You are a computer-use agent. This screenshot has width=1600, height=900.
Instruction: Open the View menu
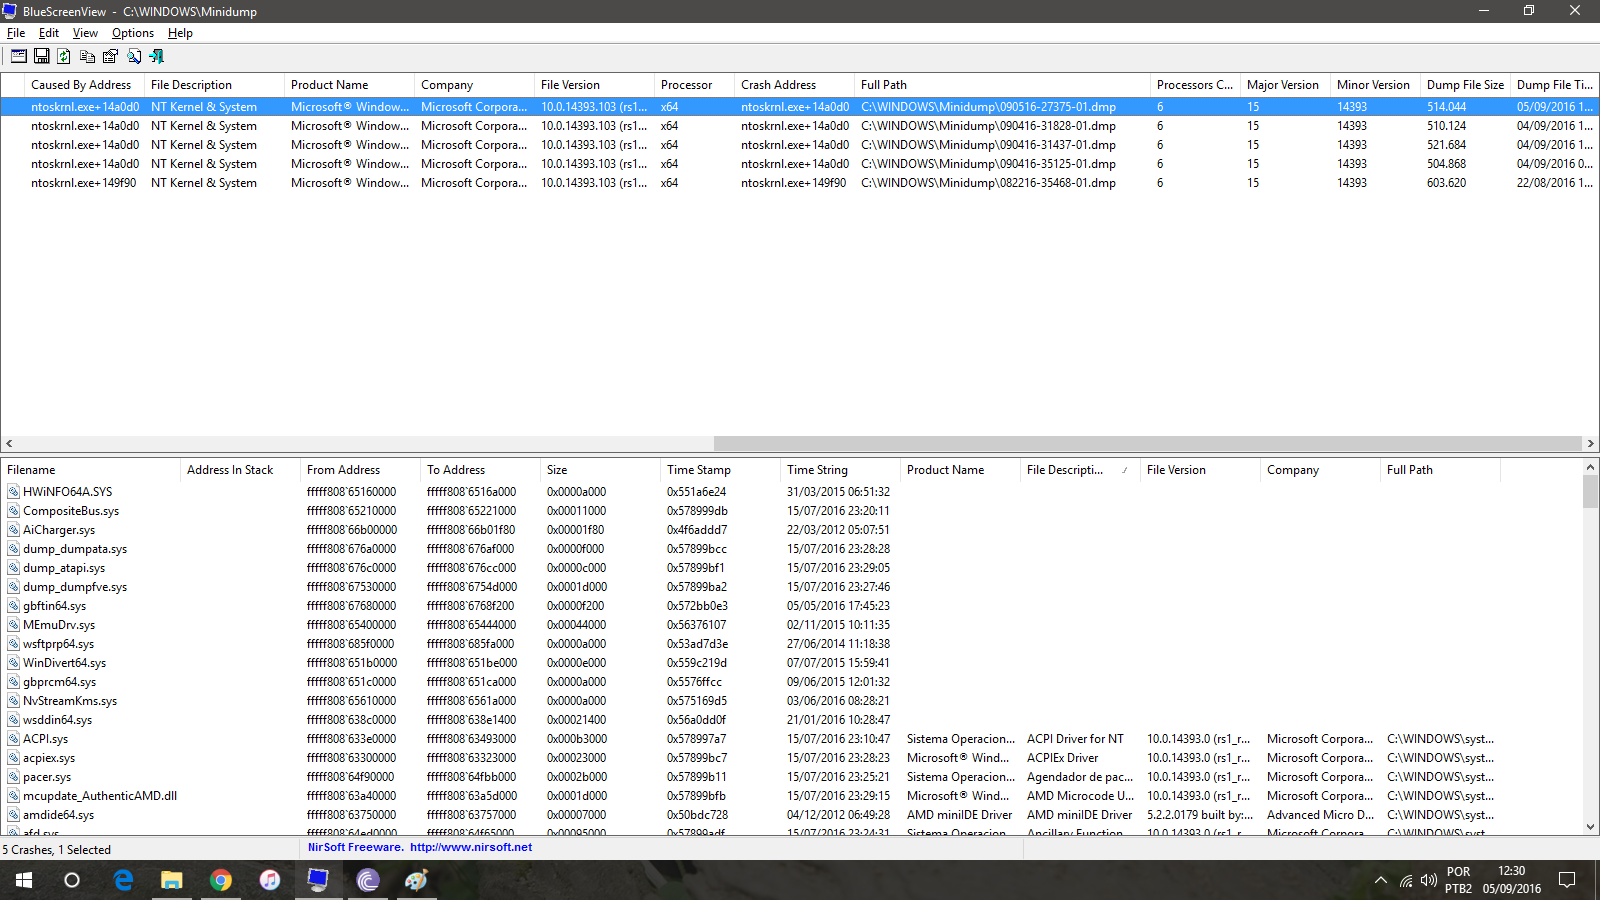coord(85,33)
